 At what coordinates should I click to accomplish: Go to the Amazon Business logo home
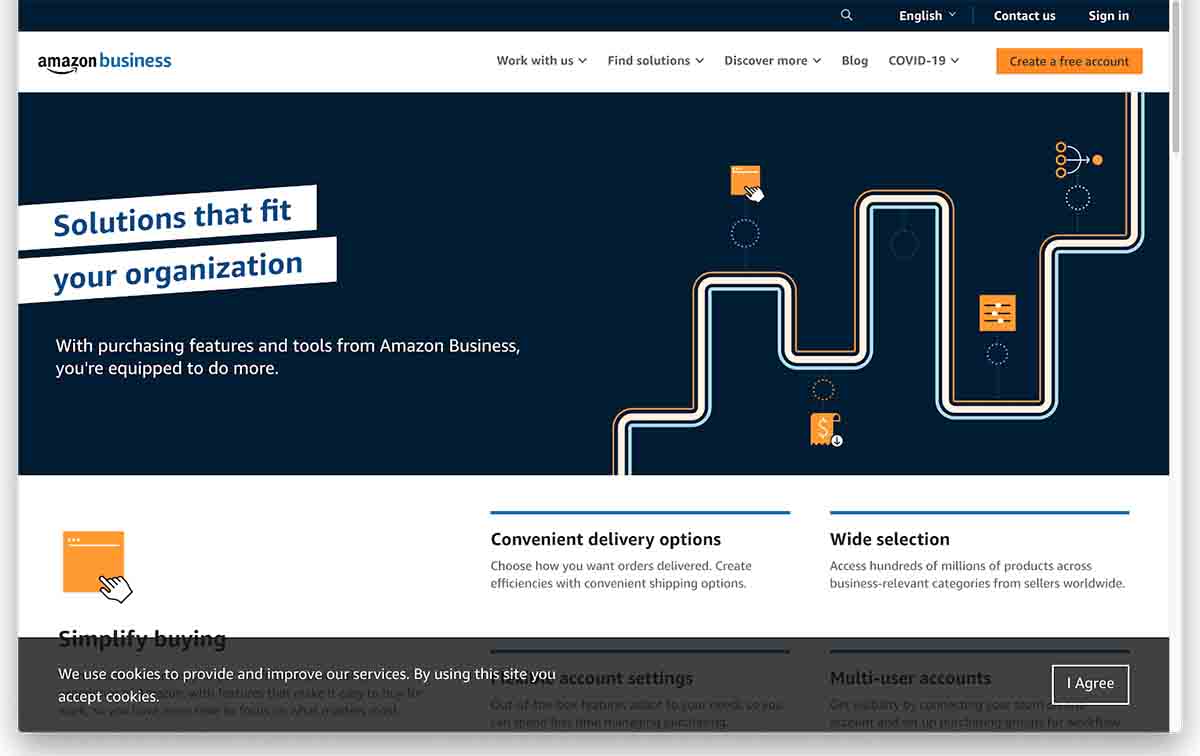(x=105, y=61)
